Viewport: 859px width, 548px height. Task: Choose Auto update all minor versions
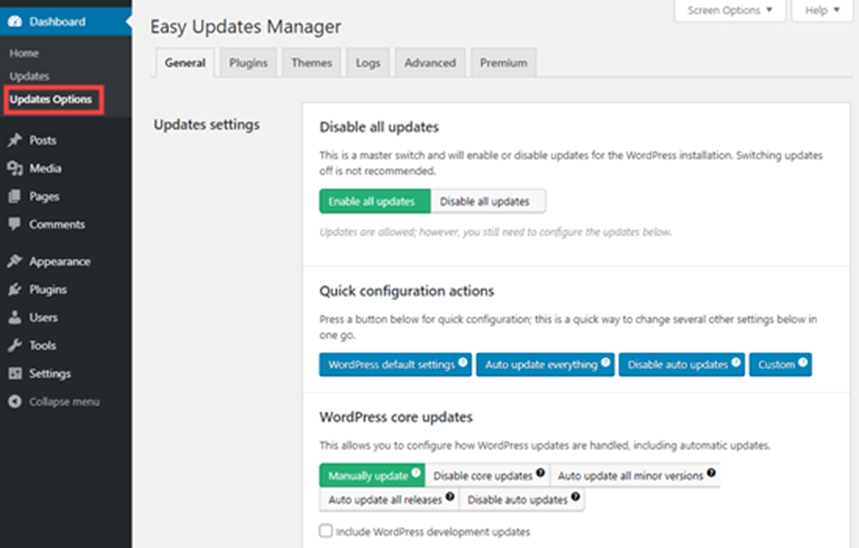(635, 475)
